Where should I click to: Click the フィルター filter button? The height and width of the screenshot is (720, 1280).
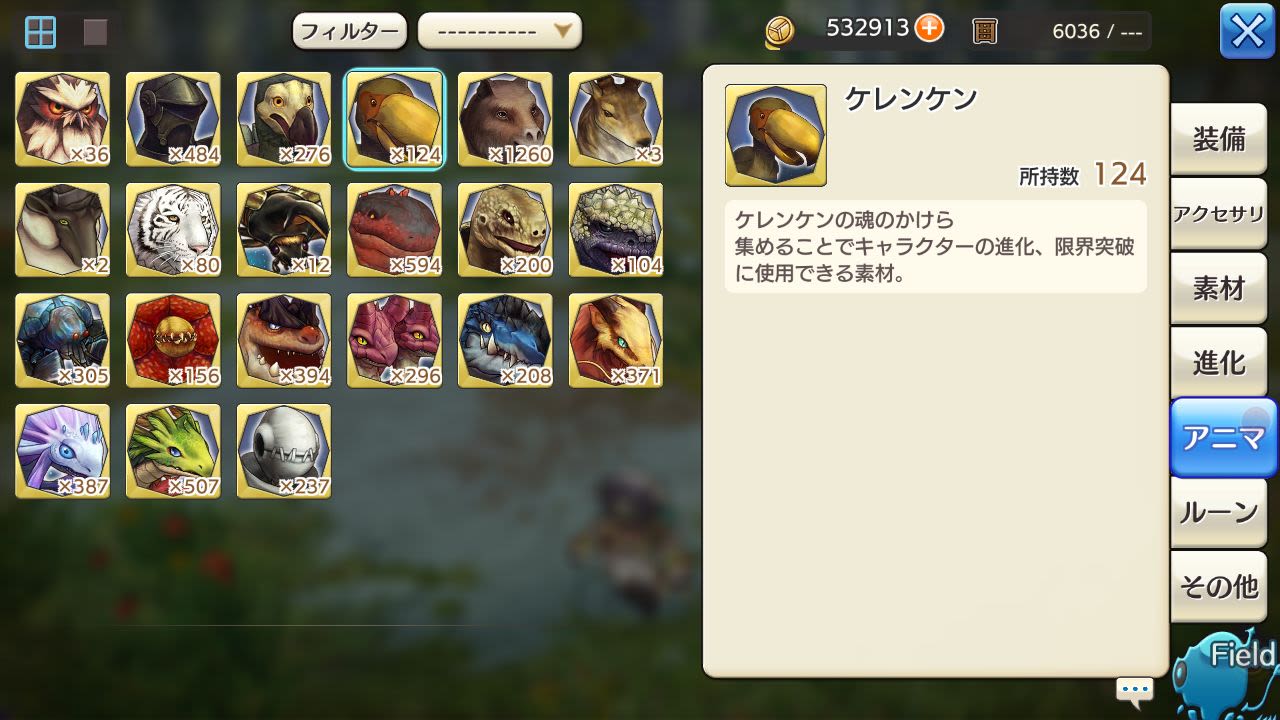click(x=350, y=31)
